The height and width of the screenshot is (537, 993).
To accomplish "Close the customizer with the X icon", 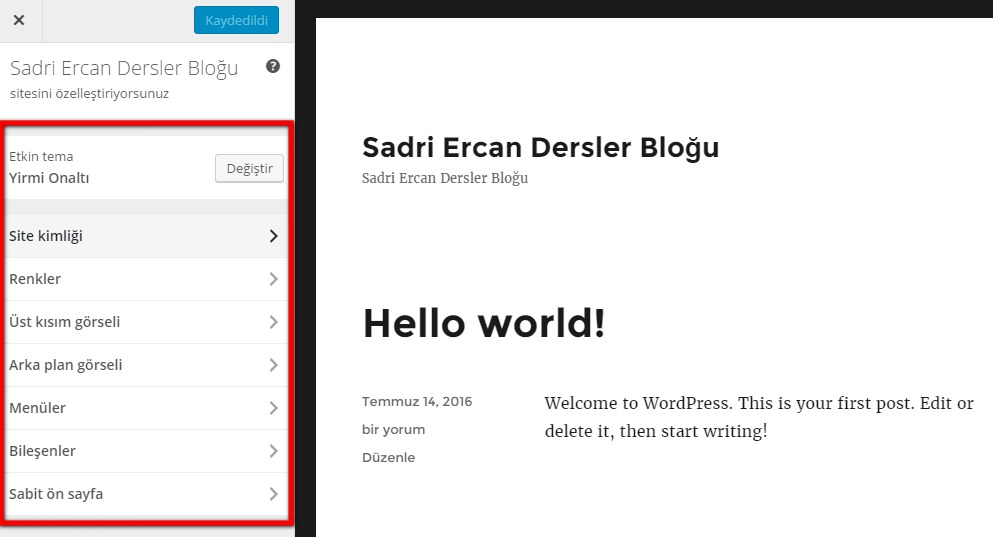I will (19, 20).
